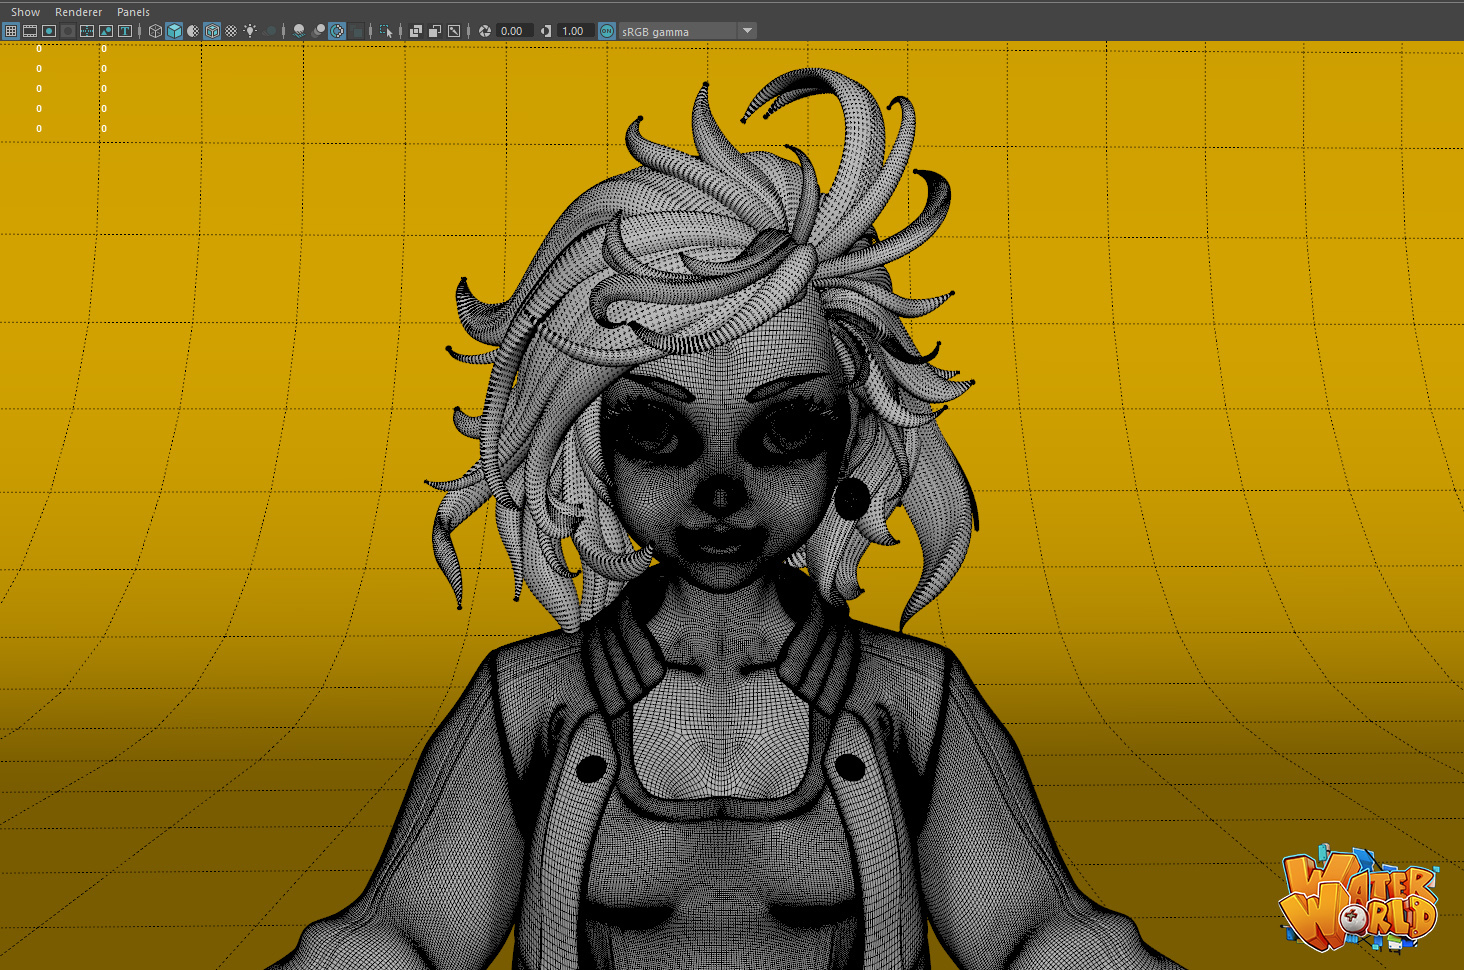This screenshot has height=970, width=1464.
Task: Toggle Multisample Anti-aliasing
Action: point(337,31)
